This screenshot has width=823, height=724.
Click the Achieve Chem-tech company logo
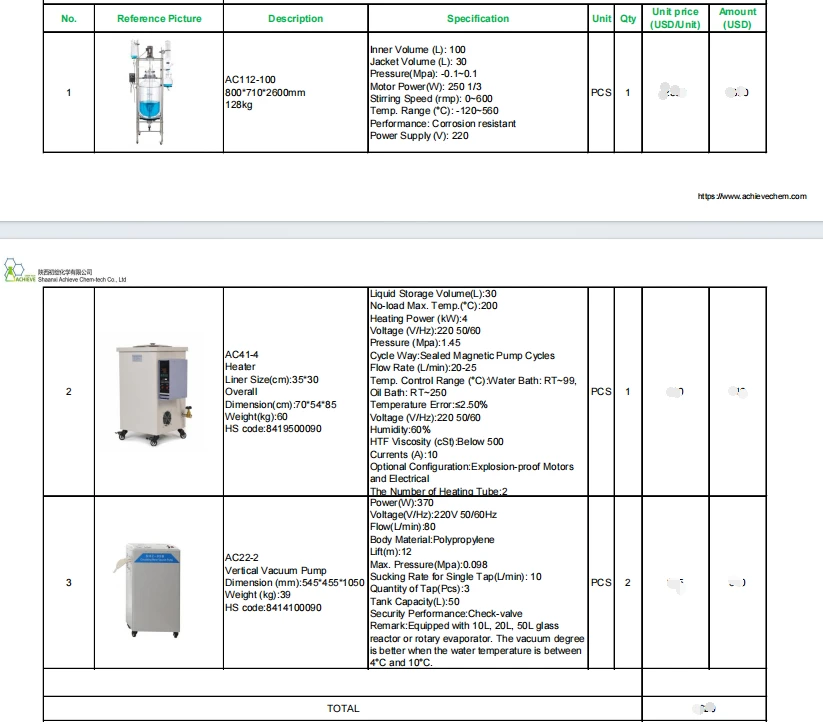65,271
